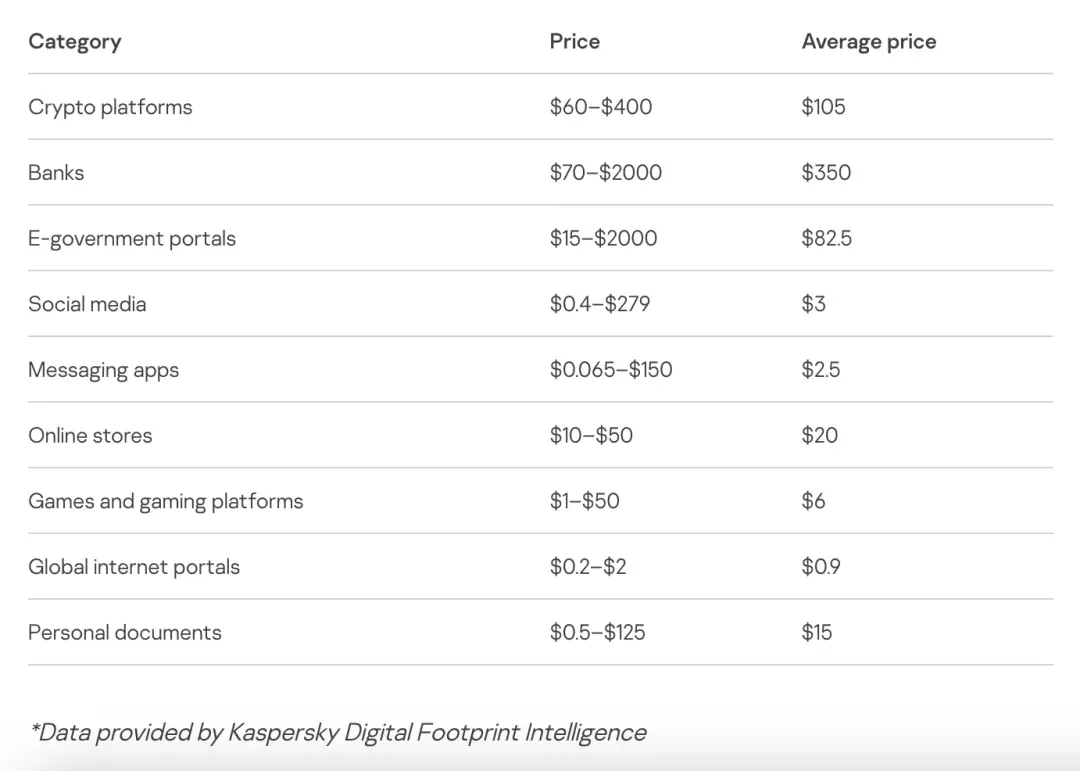Click the Social media category cell
The height and width of the screenshot is (771, 1080).
pos(87,304)
